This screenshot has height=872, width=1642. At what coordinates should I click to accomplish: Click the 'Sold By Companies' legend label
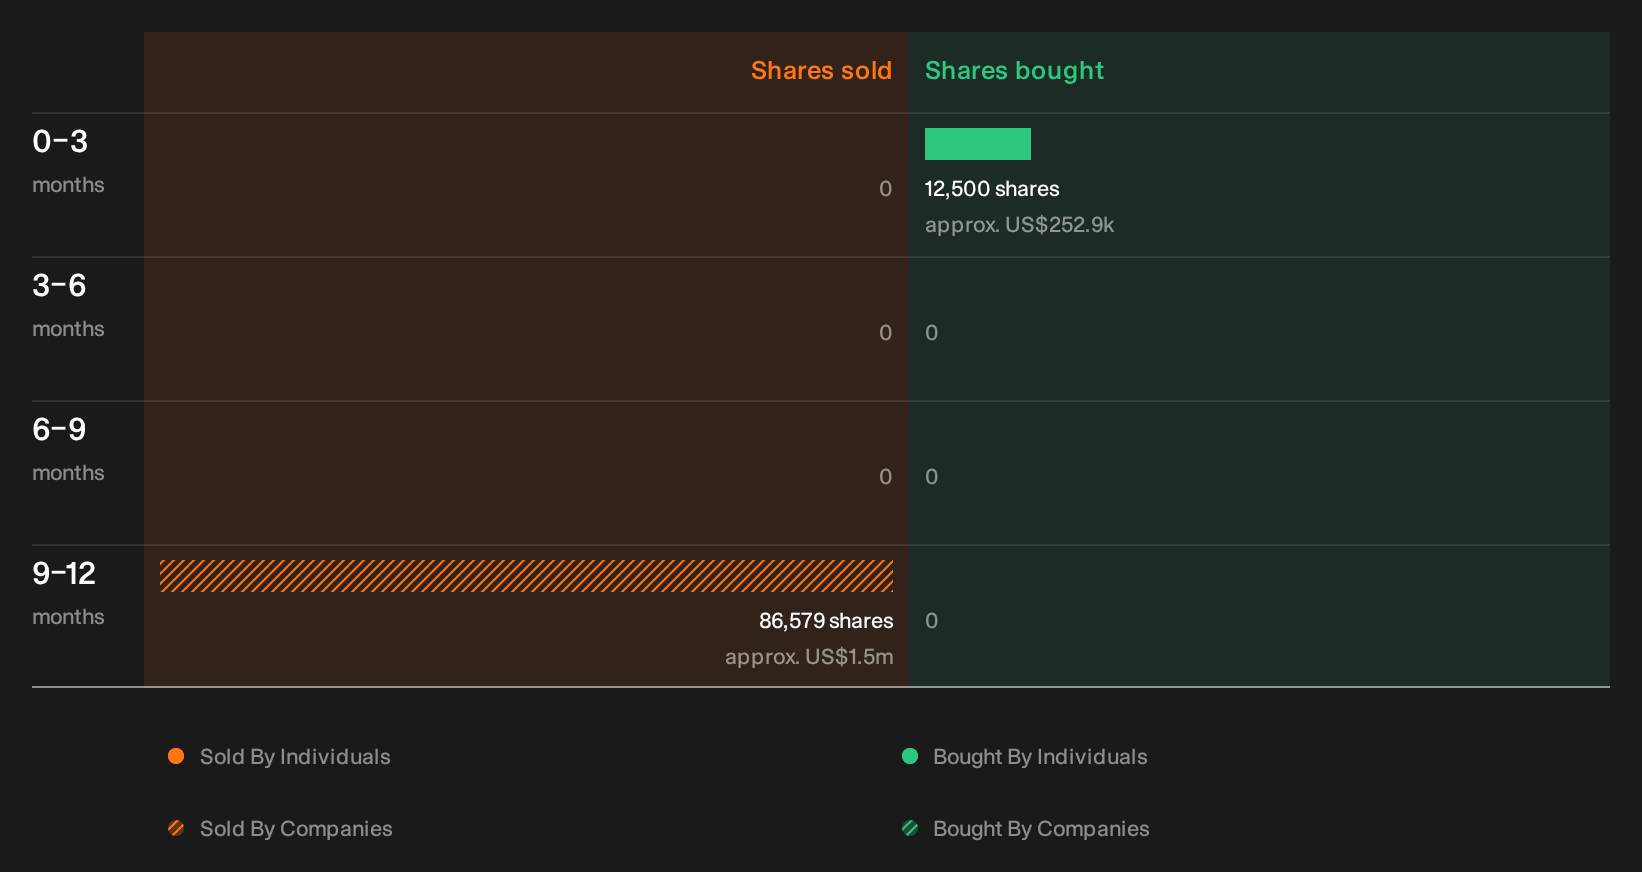tap(296, 829)
